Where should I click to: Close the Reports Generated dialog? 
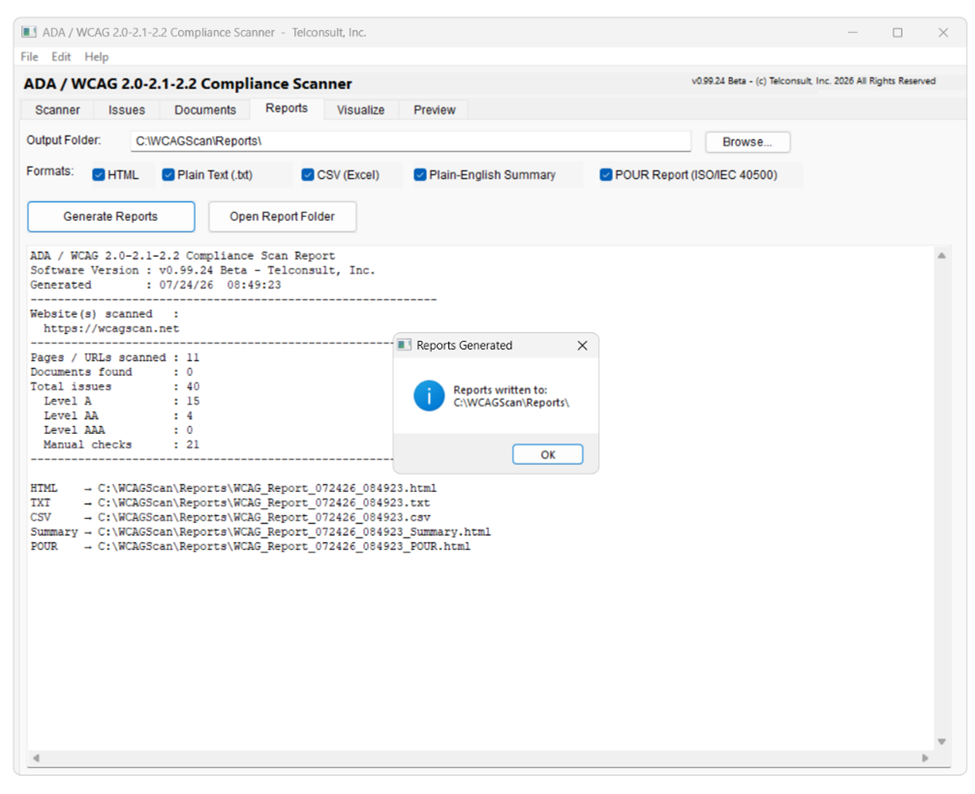coord(582,345)
